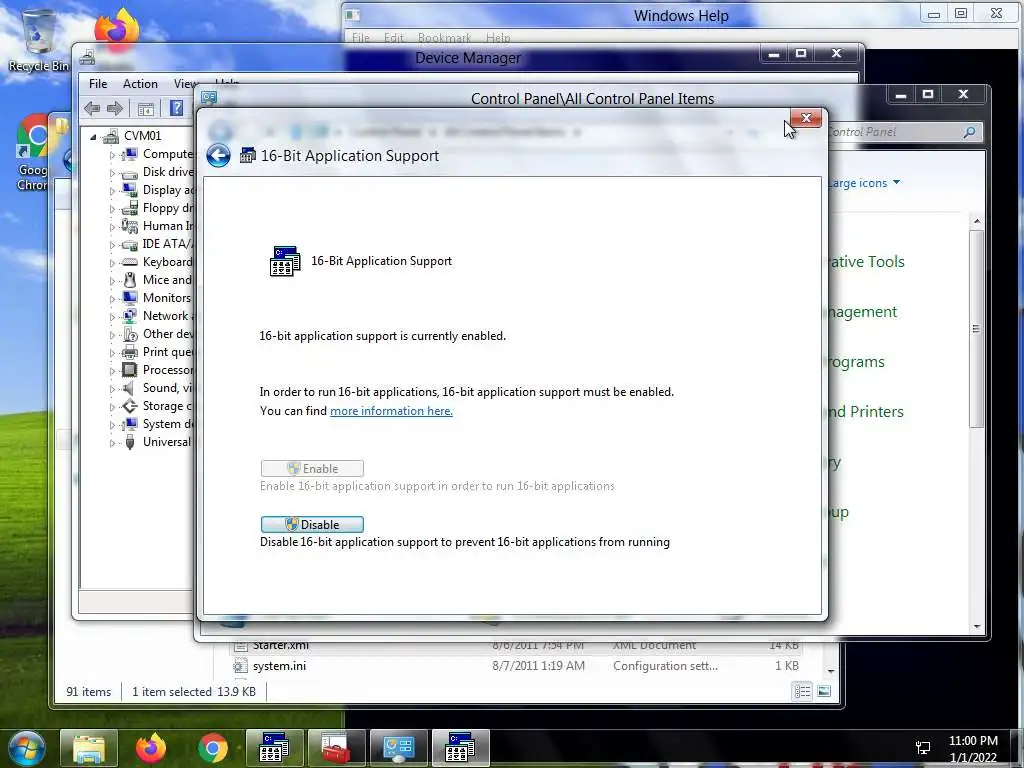Click Device Manager toolbar back arrow
This screenshot has height=768, width=1024.
click(x=92, y=108)
